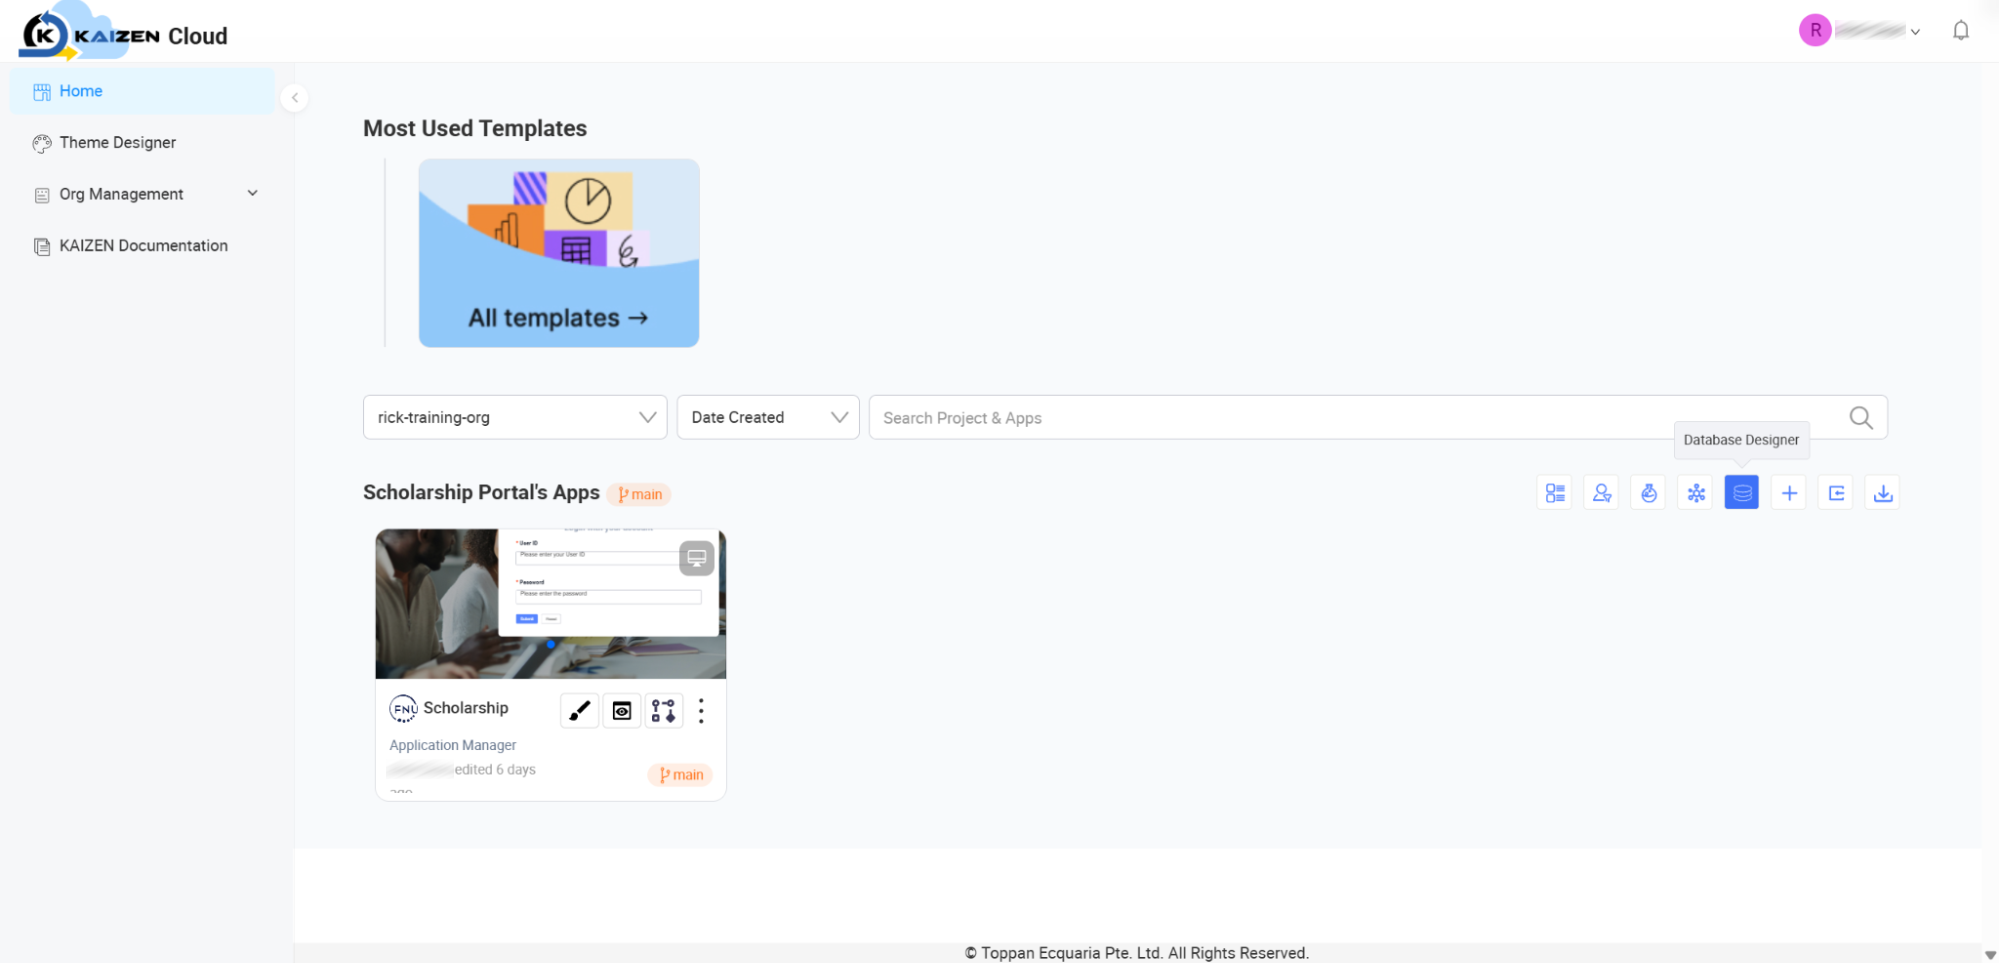The image size is (1999, 963).
Task: Open the Database Designer icon
Action: click(1741, 493)
